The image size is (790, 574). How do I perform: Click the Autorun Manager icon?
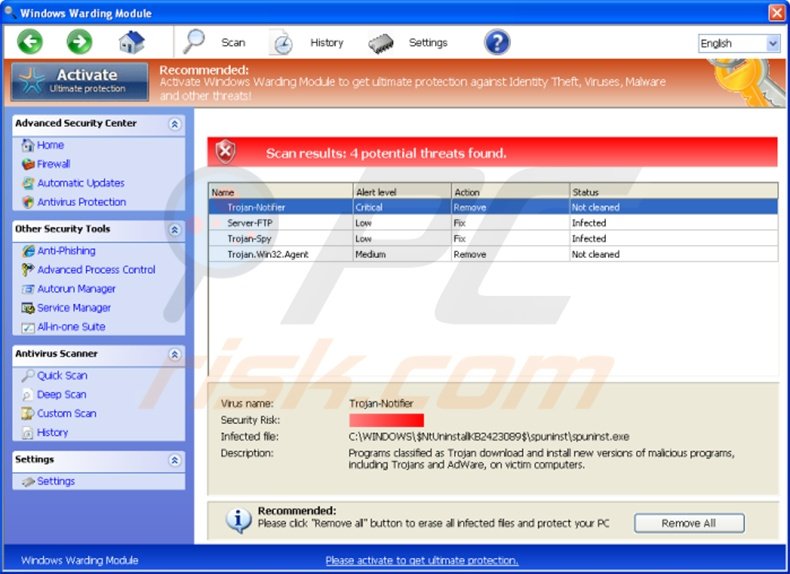coord(28,289)
